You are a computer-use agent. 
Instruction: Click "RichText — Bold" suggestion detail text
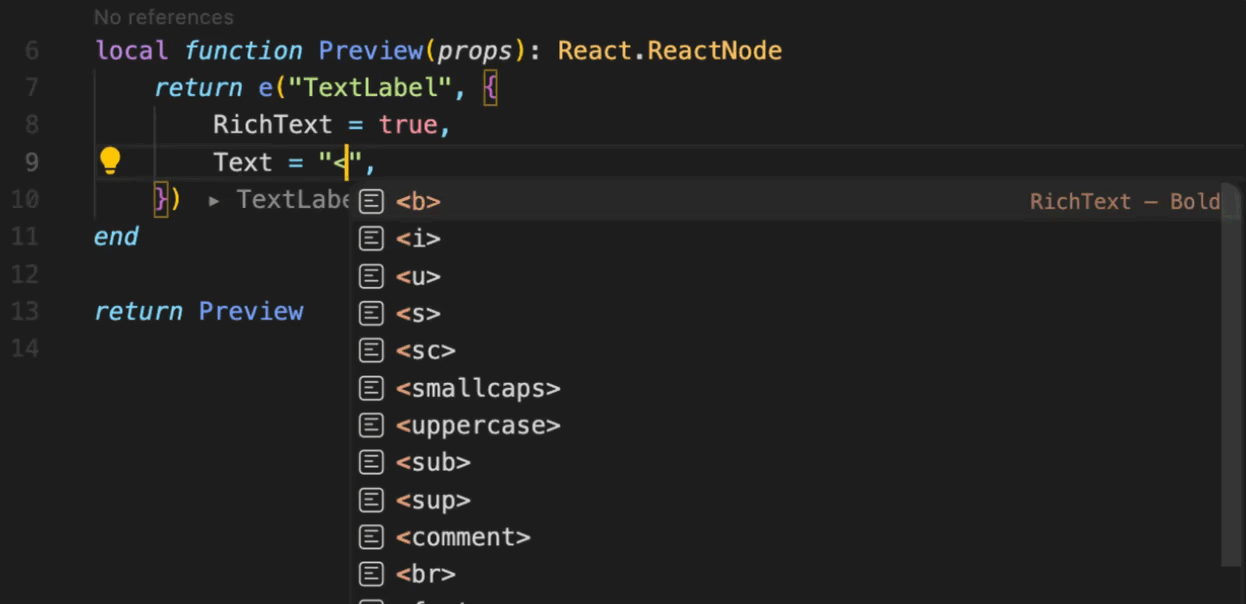1125,201
